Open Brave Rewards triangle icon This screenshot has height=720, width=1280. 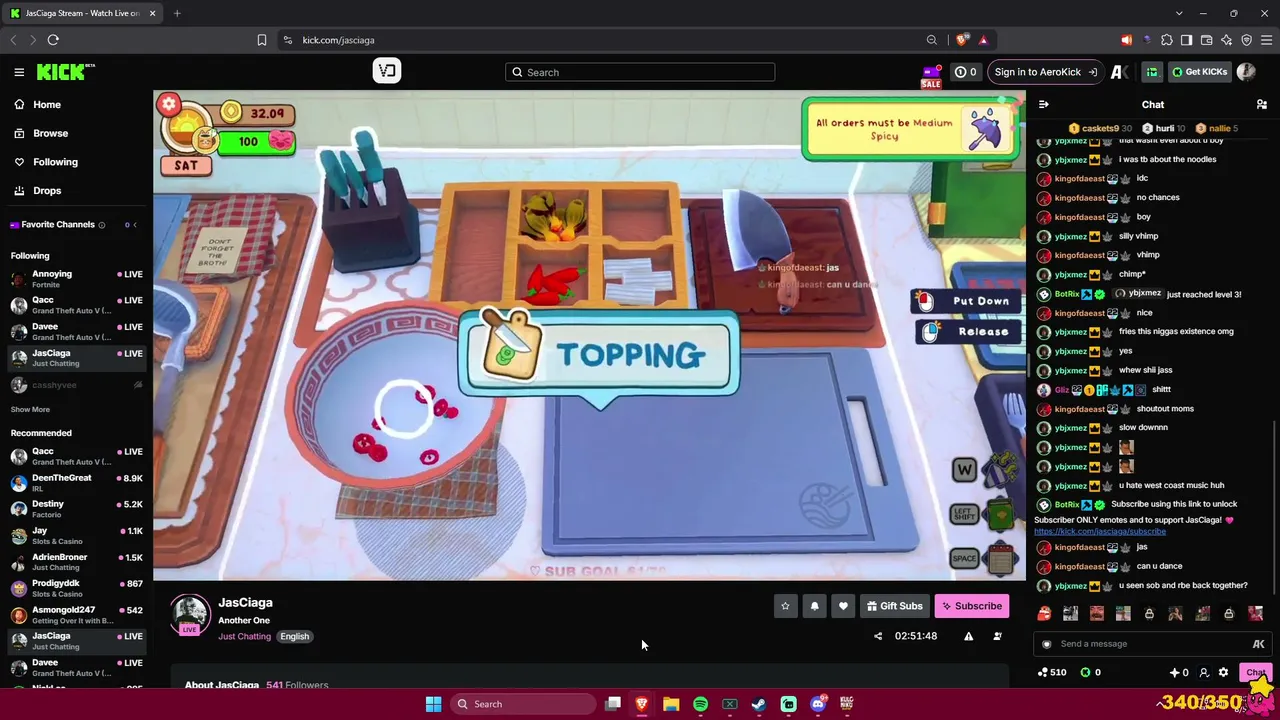pyautogui.click(x=983, y=40)
